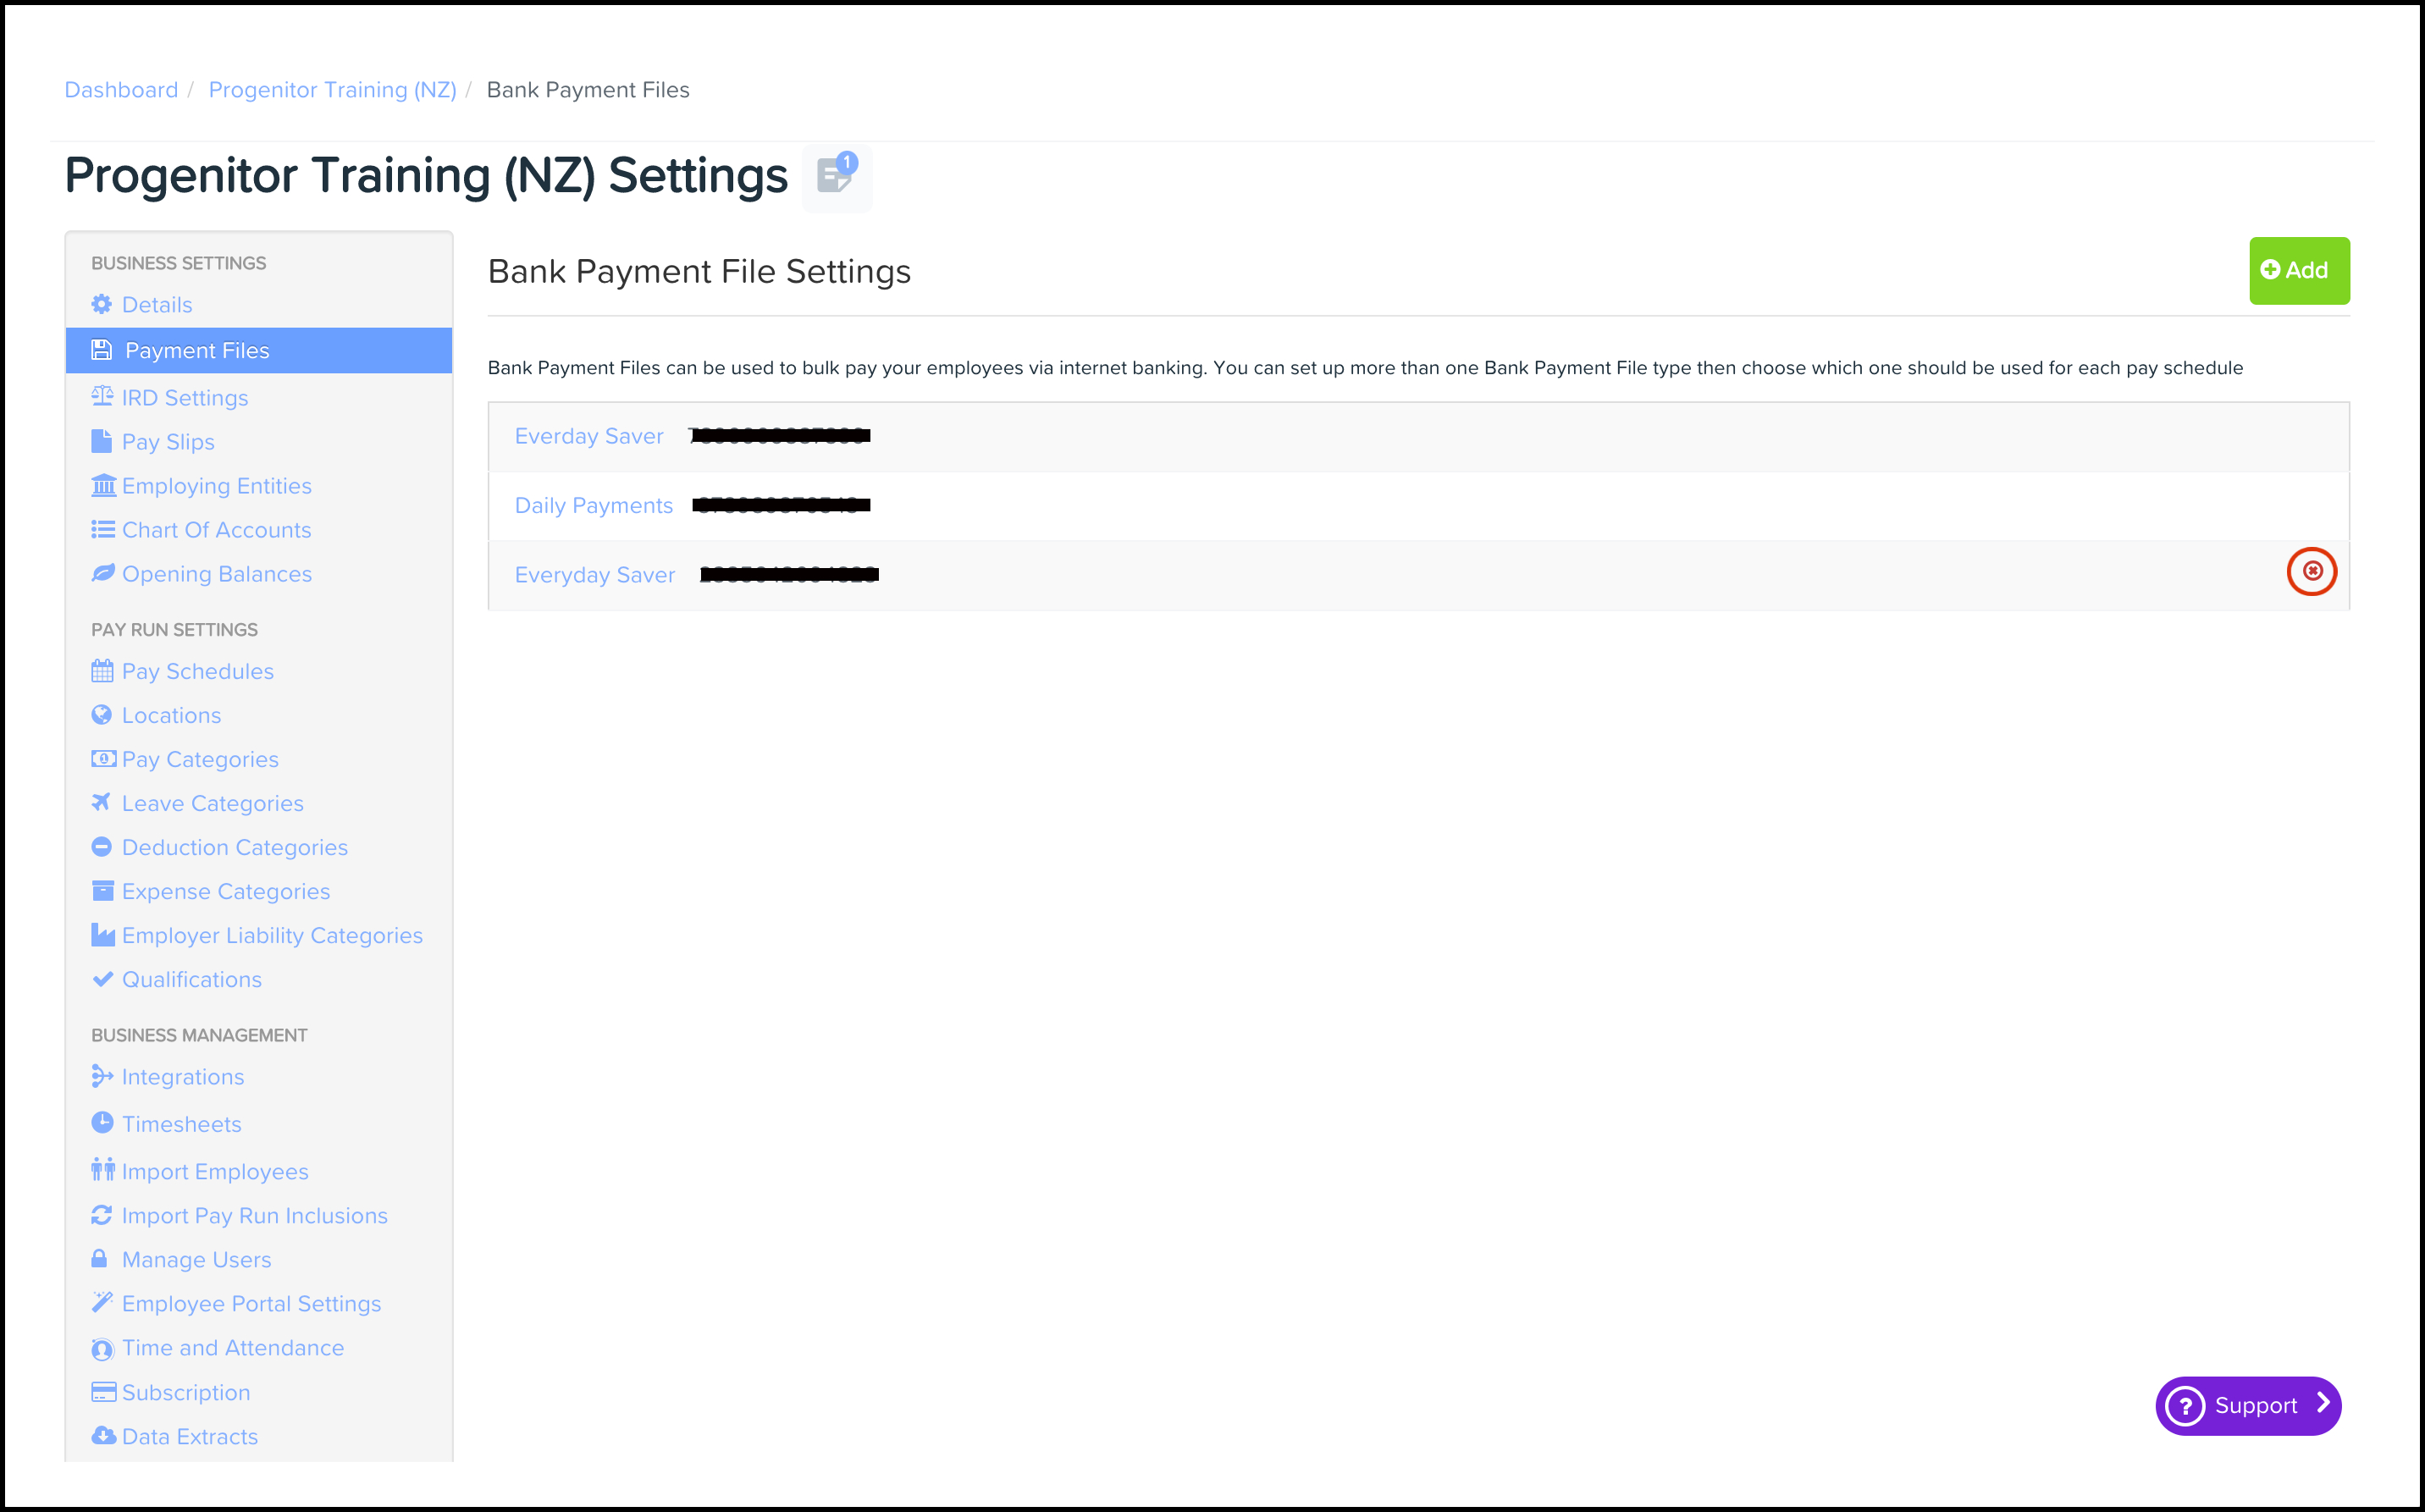Open the Progenitor Training (NZ) breadcrumb
Image resolution: width=2425 pixels, height=1512 pixels.
(x=332, y=90)
